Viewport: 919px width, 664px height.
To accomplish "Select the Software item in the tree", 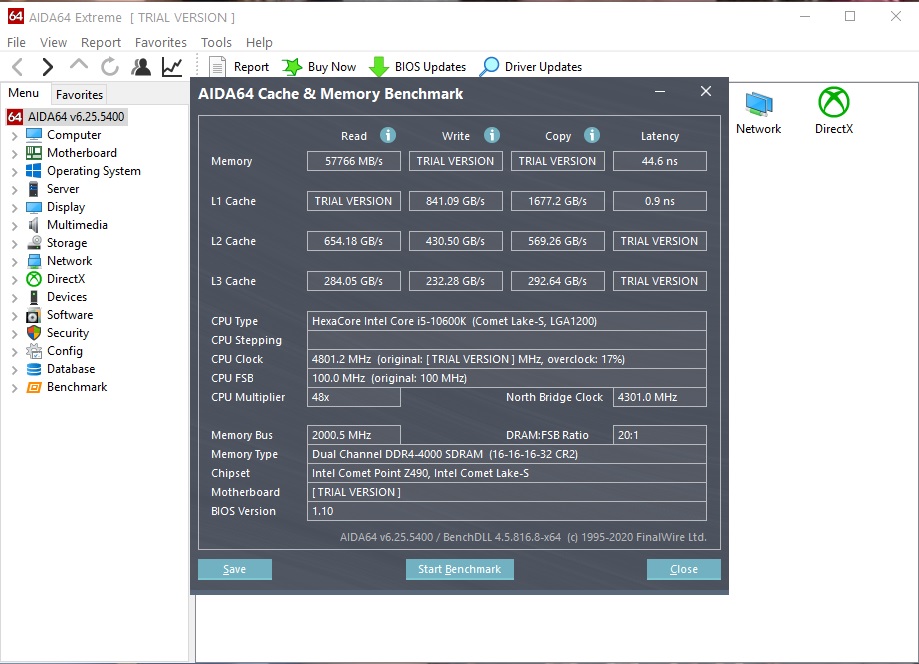I will [70, 315].
